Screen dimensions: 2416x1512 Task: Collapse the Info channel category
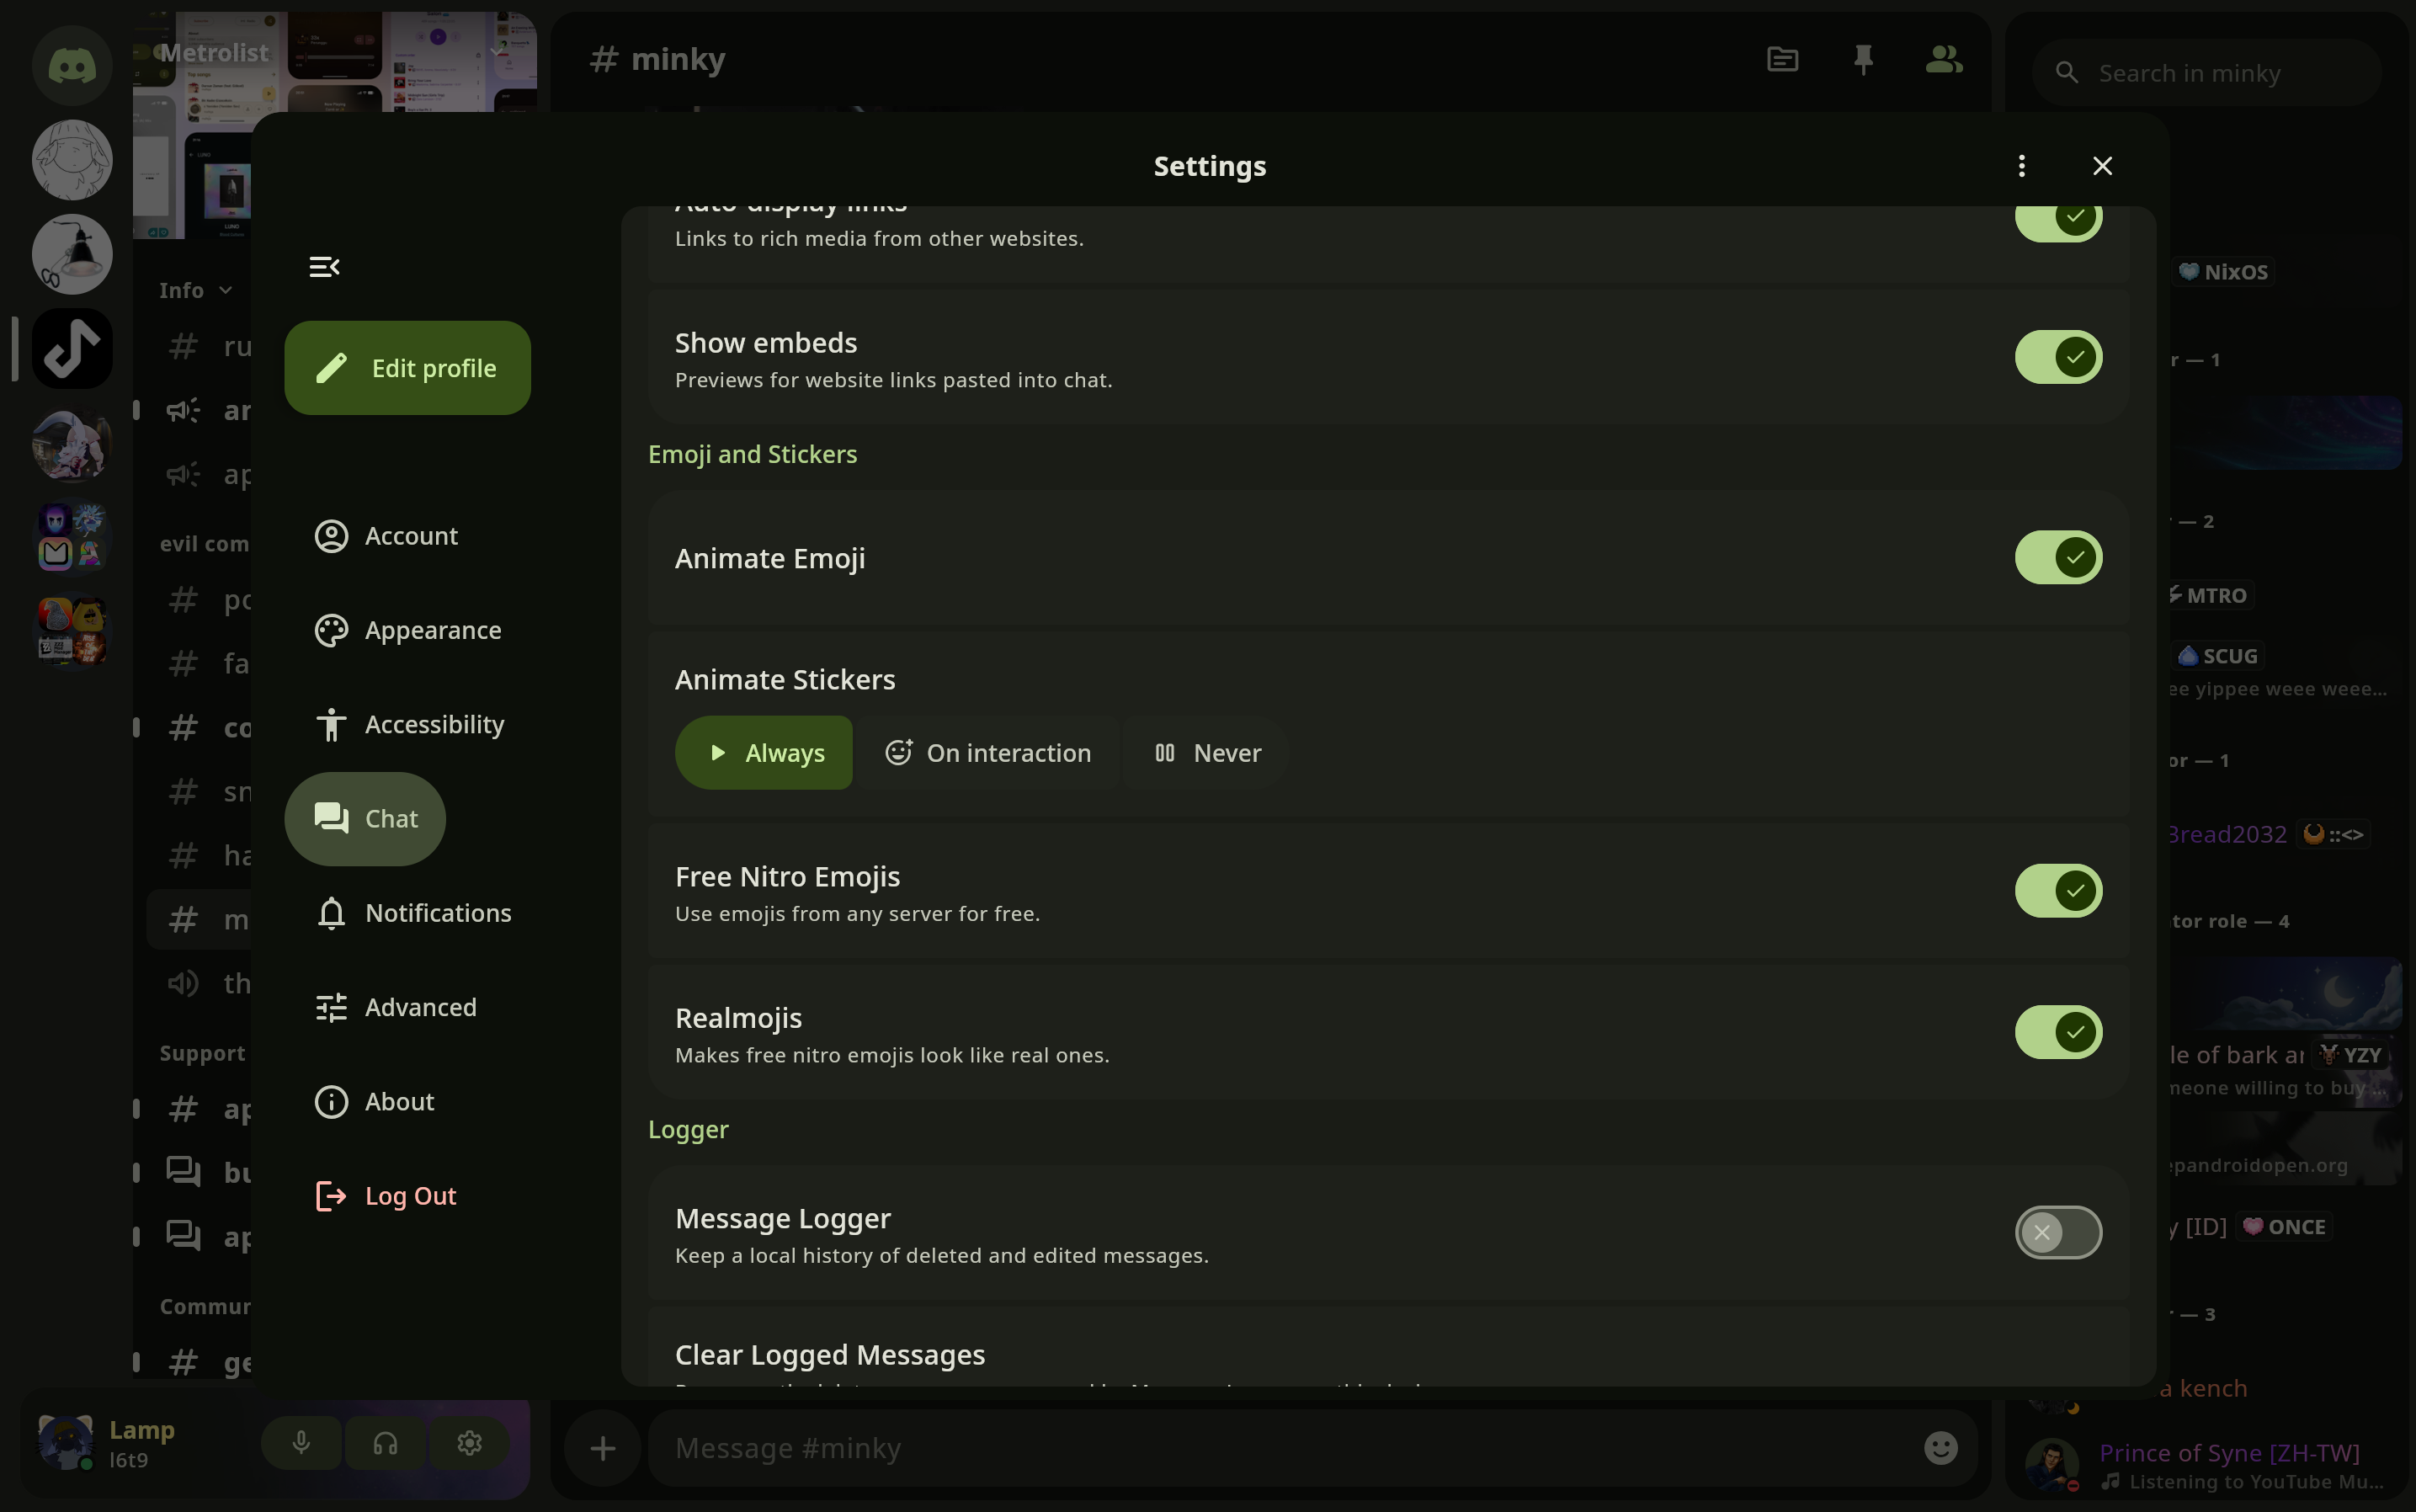pyautogui.click(x=196, y=290)
